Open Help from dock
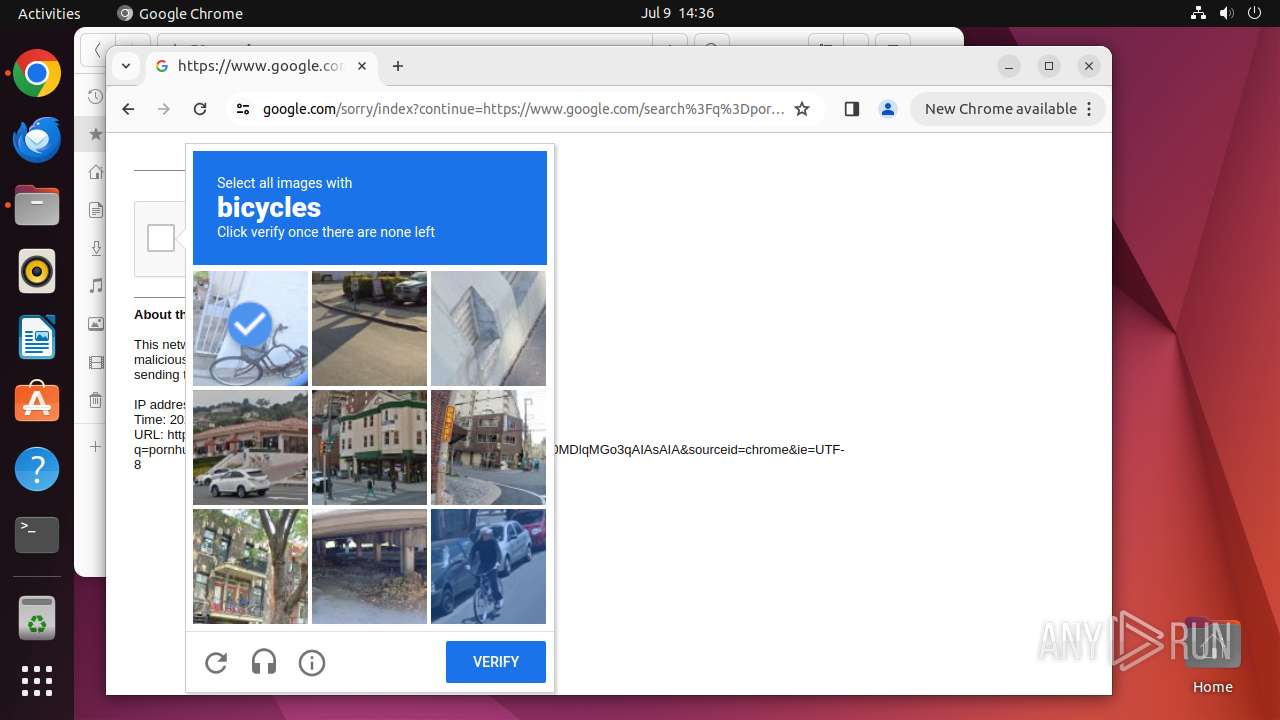The width and height of the screenshot is (1280, 720). point(37,469)
